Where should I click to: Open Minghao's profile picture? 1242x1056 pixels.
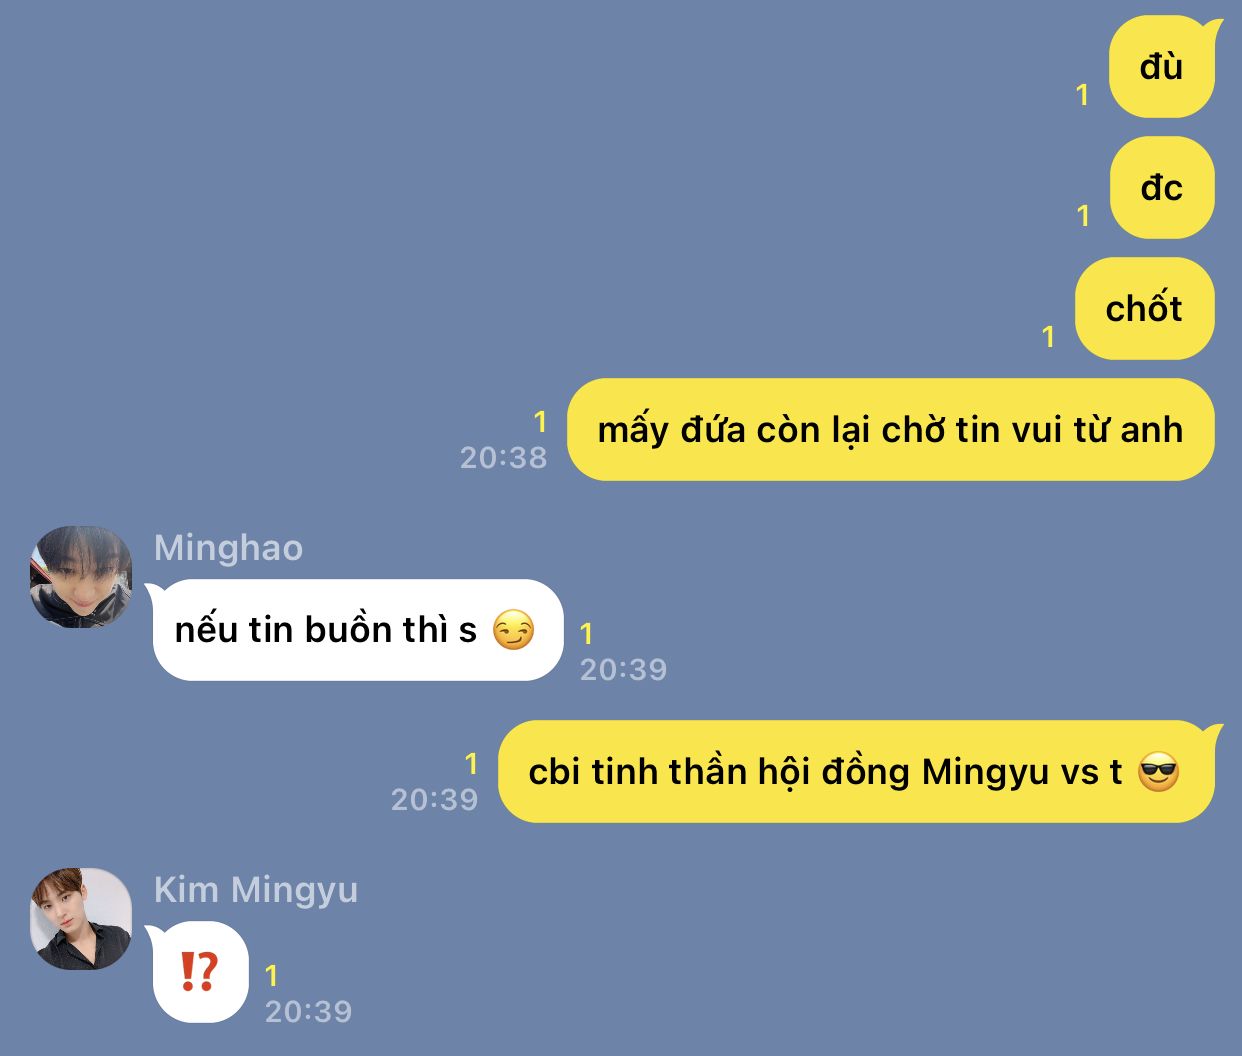click(x=81, y=577)
